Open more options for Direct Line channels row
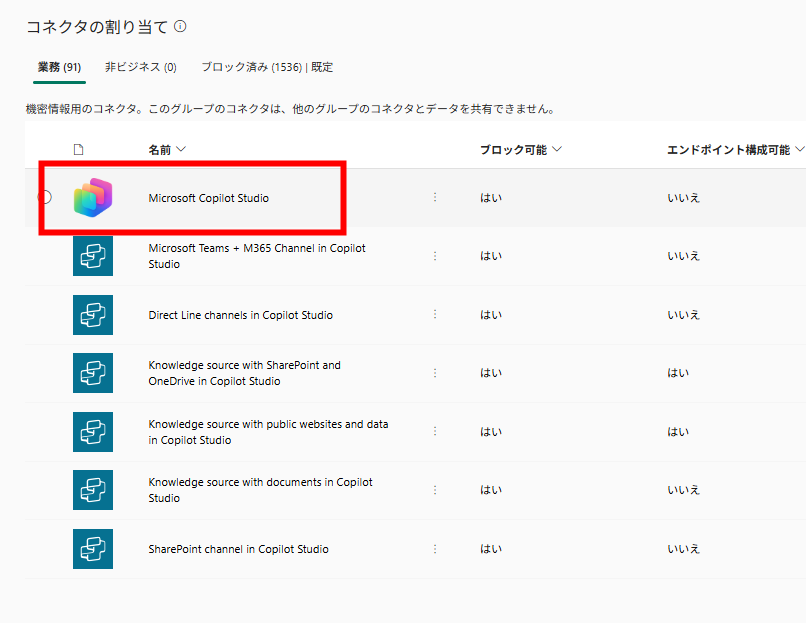This screenshot has width=806, height=623. [x=435, y=314]
